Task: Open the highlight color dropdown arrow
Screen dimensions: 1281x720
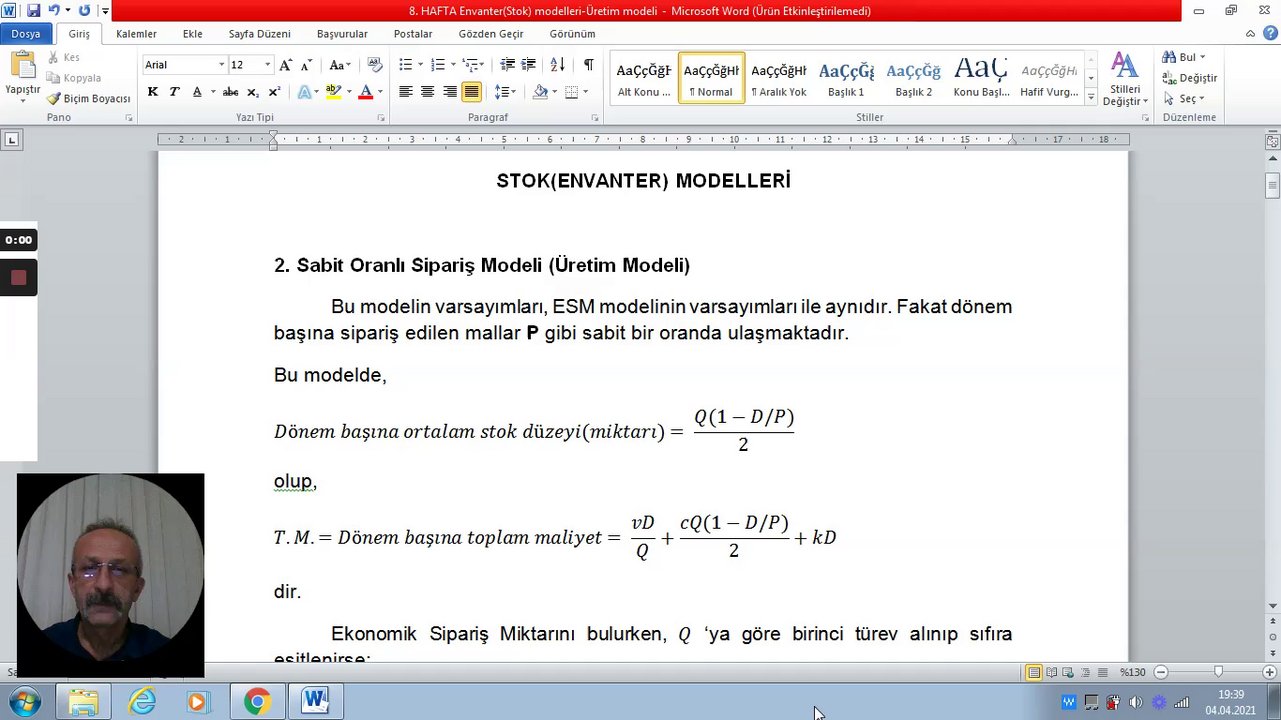Action: pyautogui.click(x=349, y=92)
